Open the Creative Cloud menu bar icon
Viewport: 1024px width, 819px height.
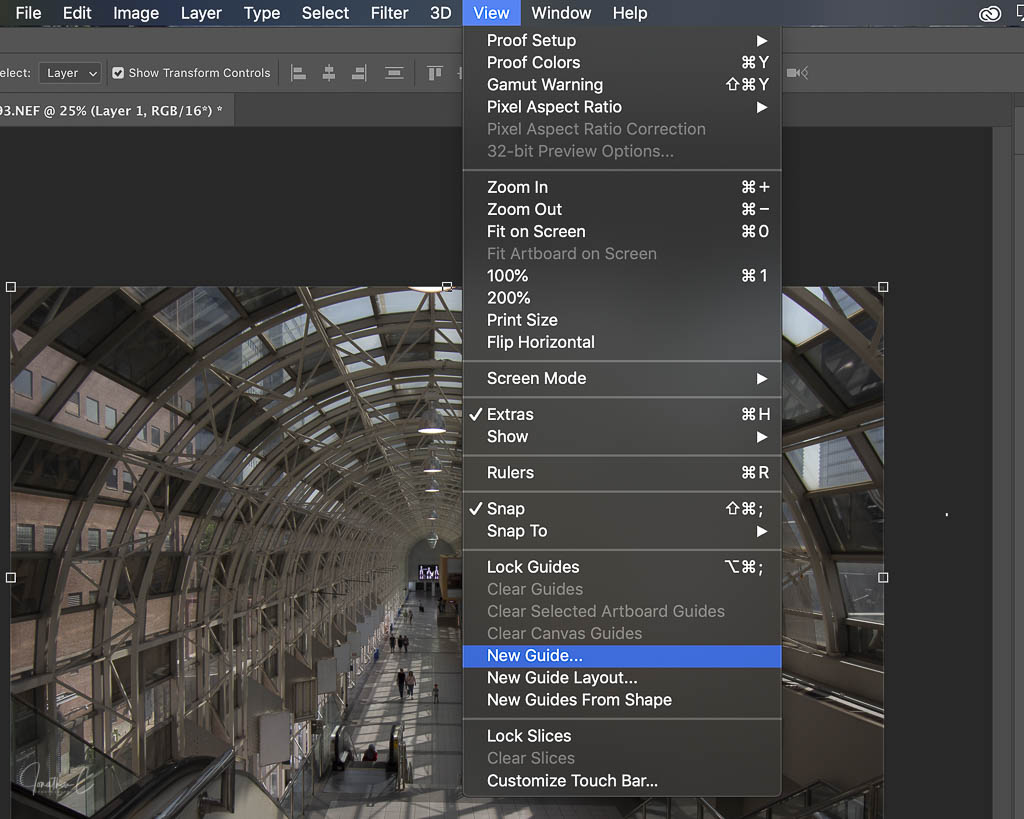(990, 13)
